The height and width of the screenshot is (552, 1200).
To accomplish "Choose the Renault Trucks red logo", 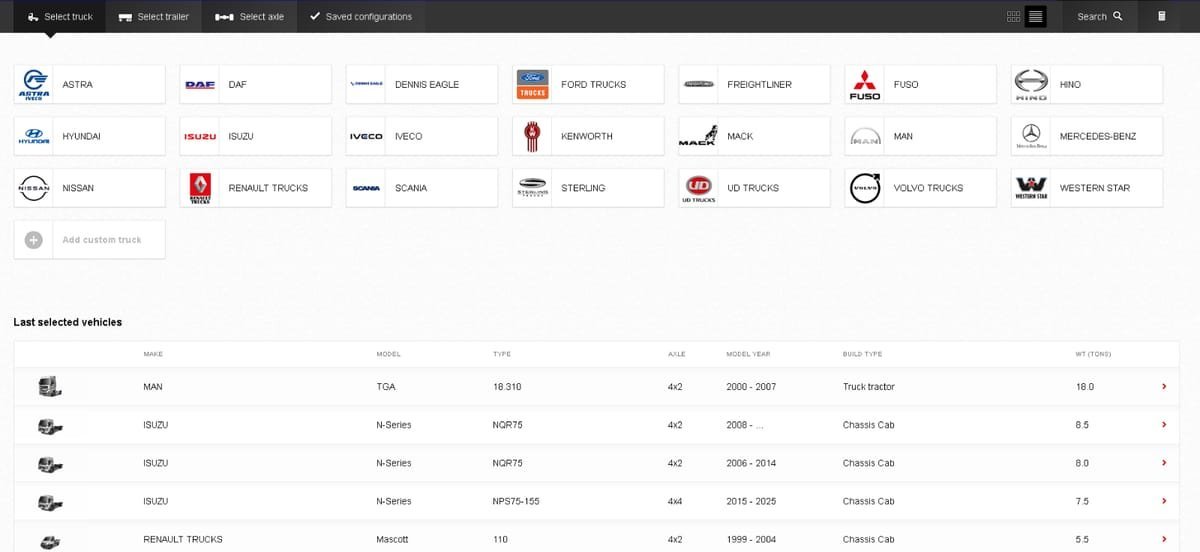I will pos(201,188).
